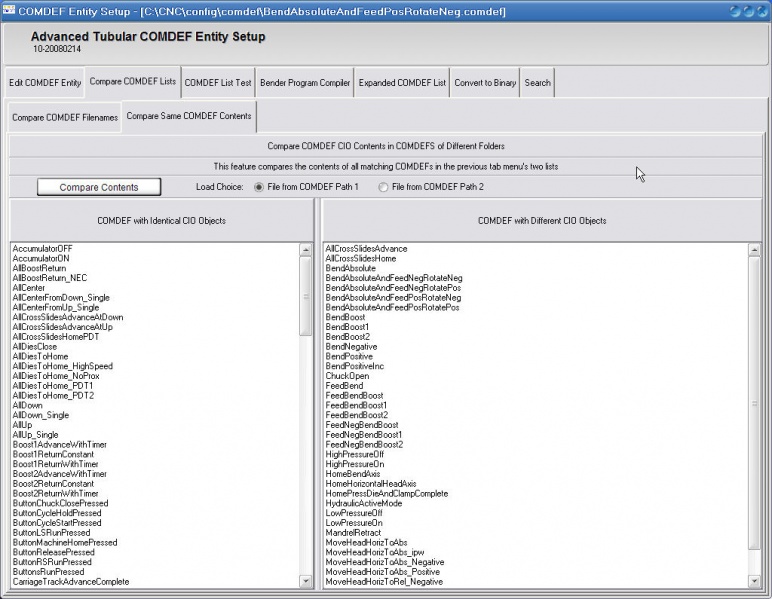772x599 pixels.
Task: Switch to the Search tab
Action: (x=537, y=83)
